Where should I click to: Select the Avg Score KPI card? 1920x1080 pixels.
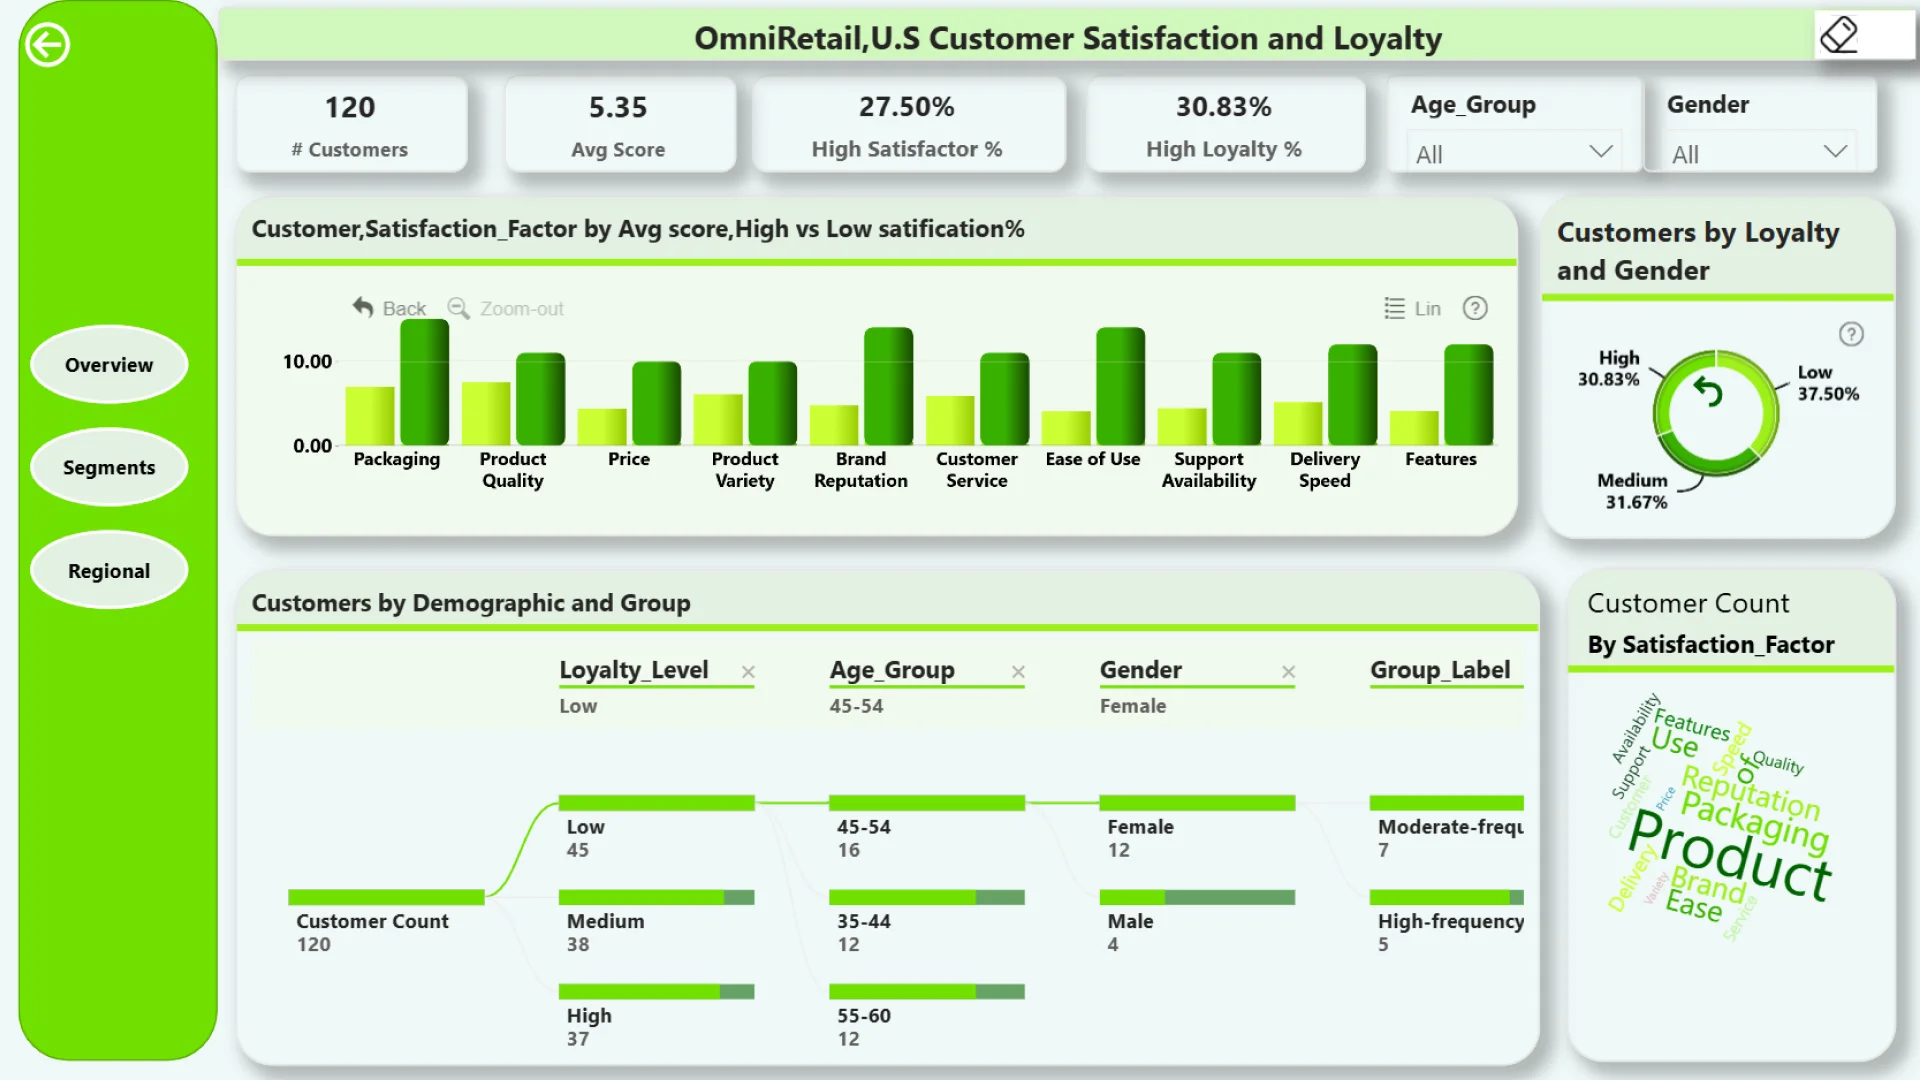click(619, 126)
